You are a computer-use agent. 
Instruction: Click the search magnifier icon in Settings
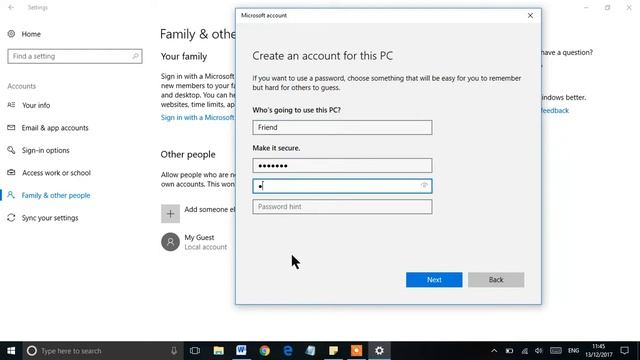(x=135, y=56)
